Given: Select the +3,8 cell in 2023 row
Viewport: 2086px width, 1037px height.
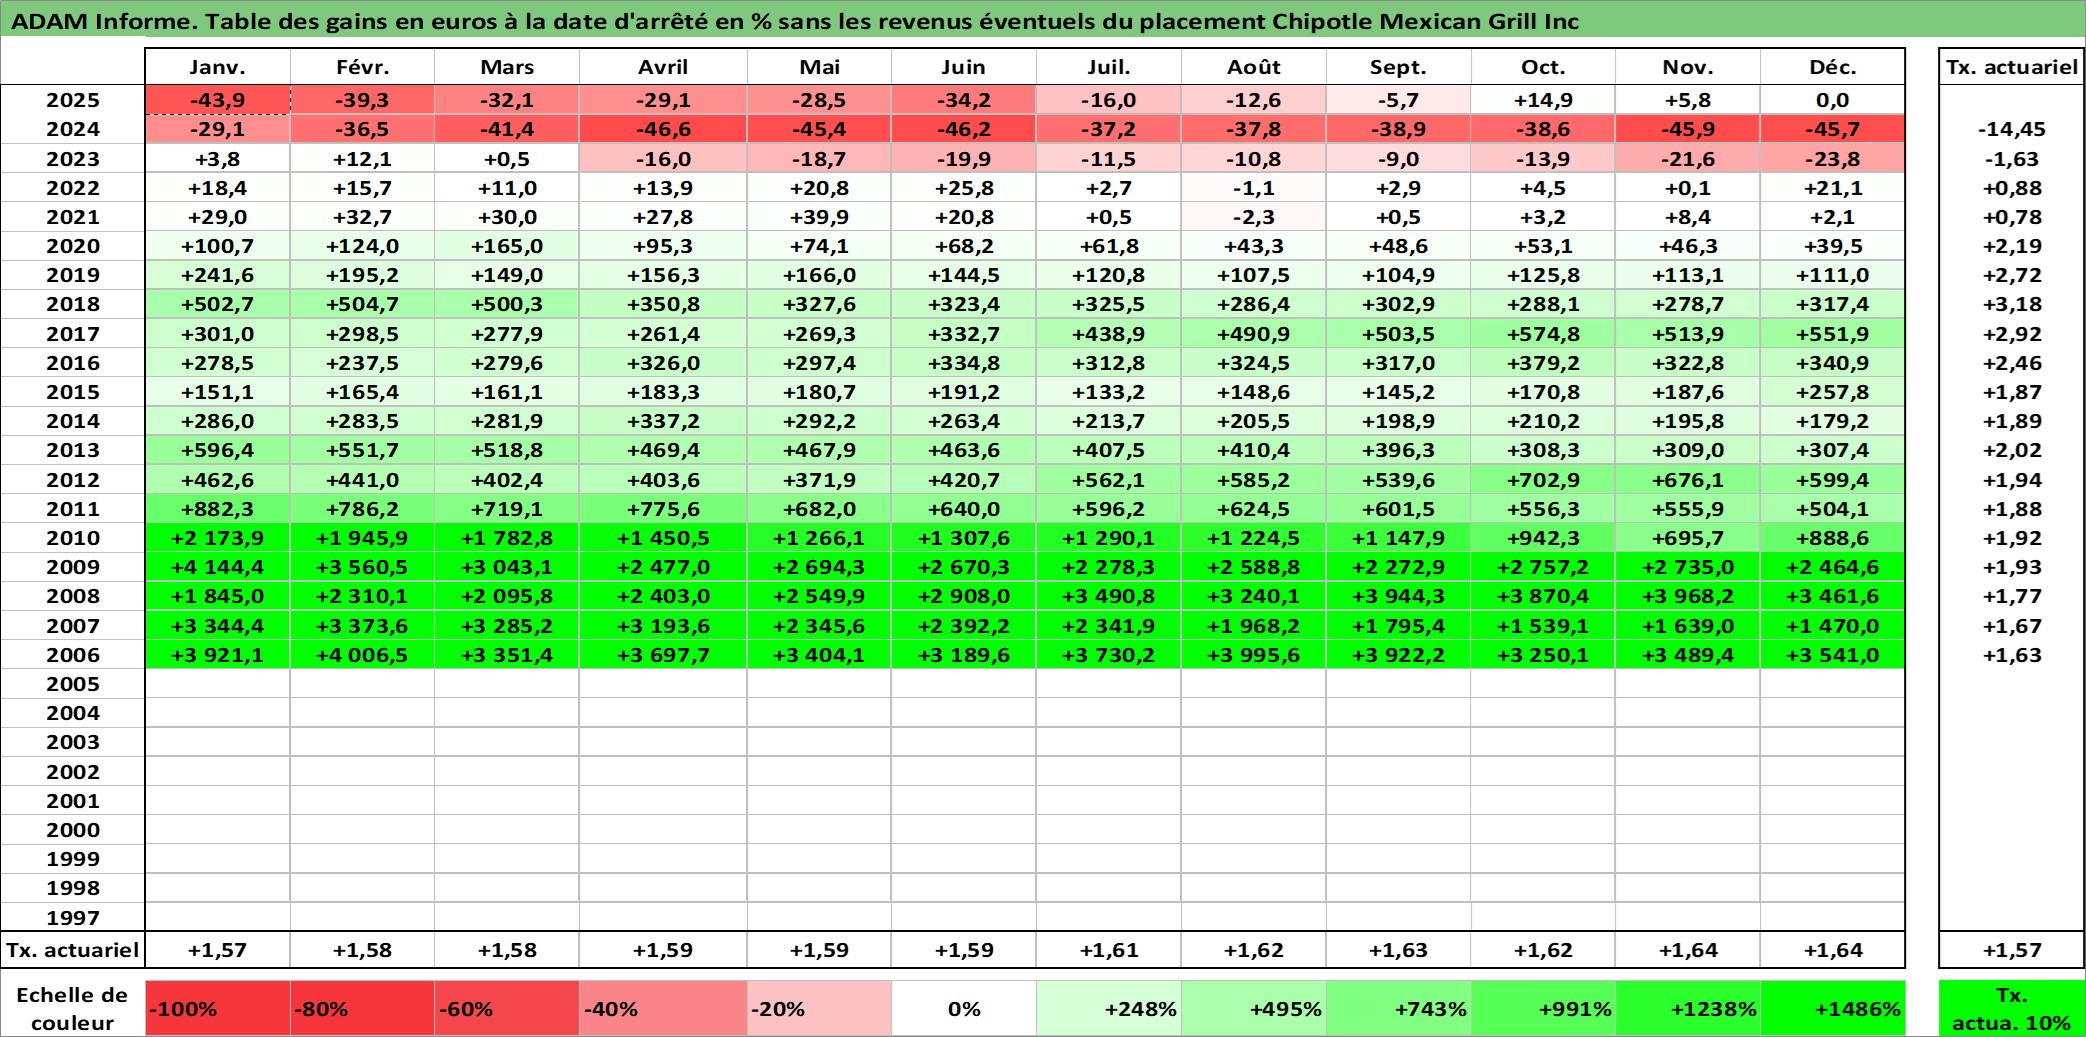Looking at the screenshot, I should (x=217, y=159).
